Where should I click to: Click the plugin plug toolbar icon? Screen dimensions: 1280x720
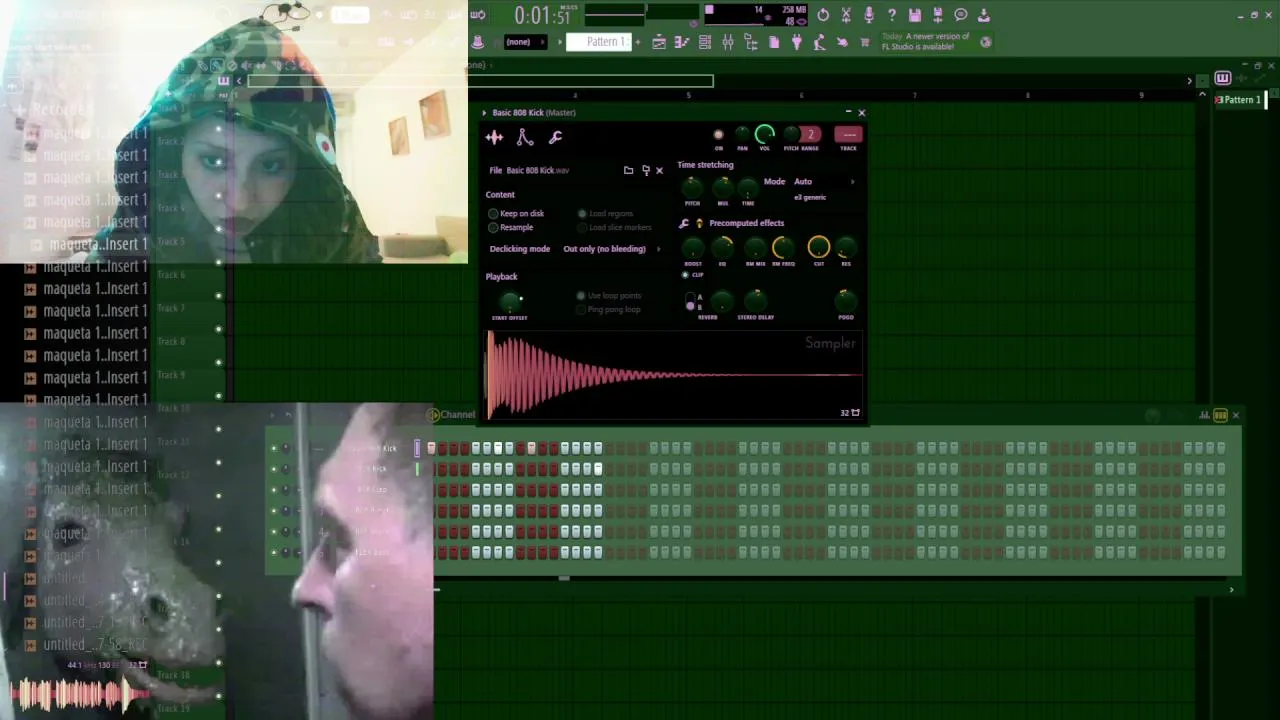pos(797,42)
